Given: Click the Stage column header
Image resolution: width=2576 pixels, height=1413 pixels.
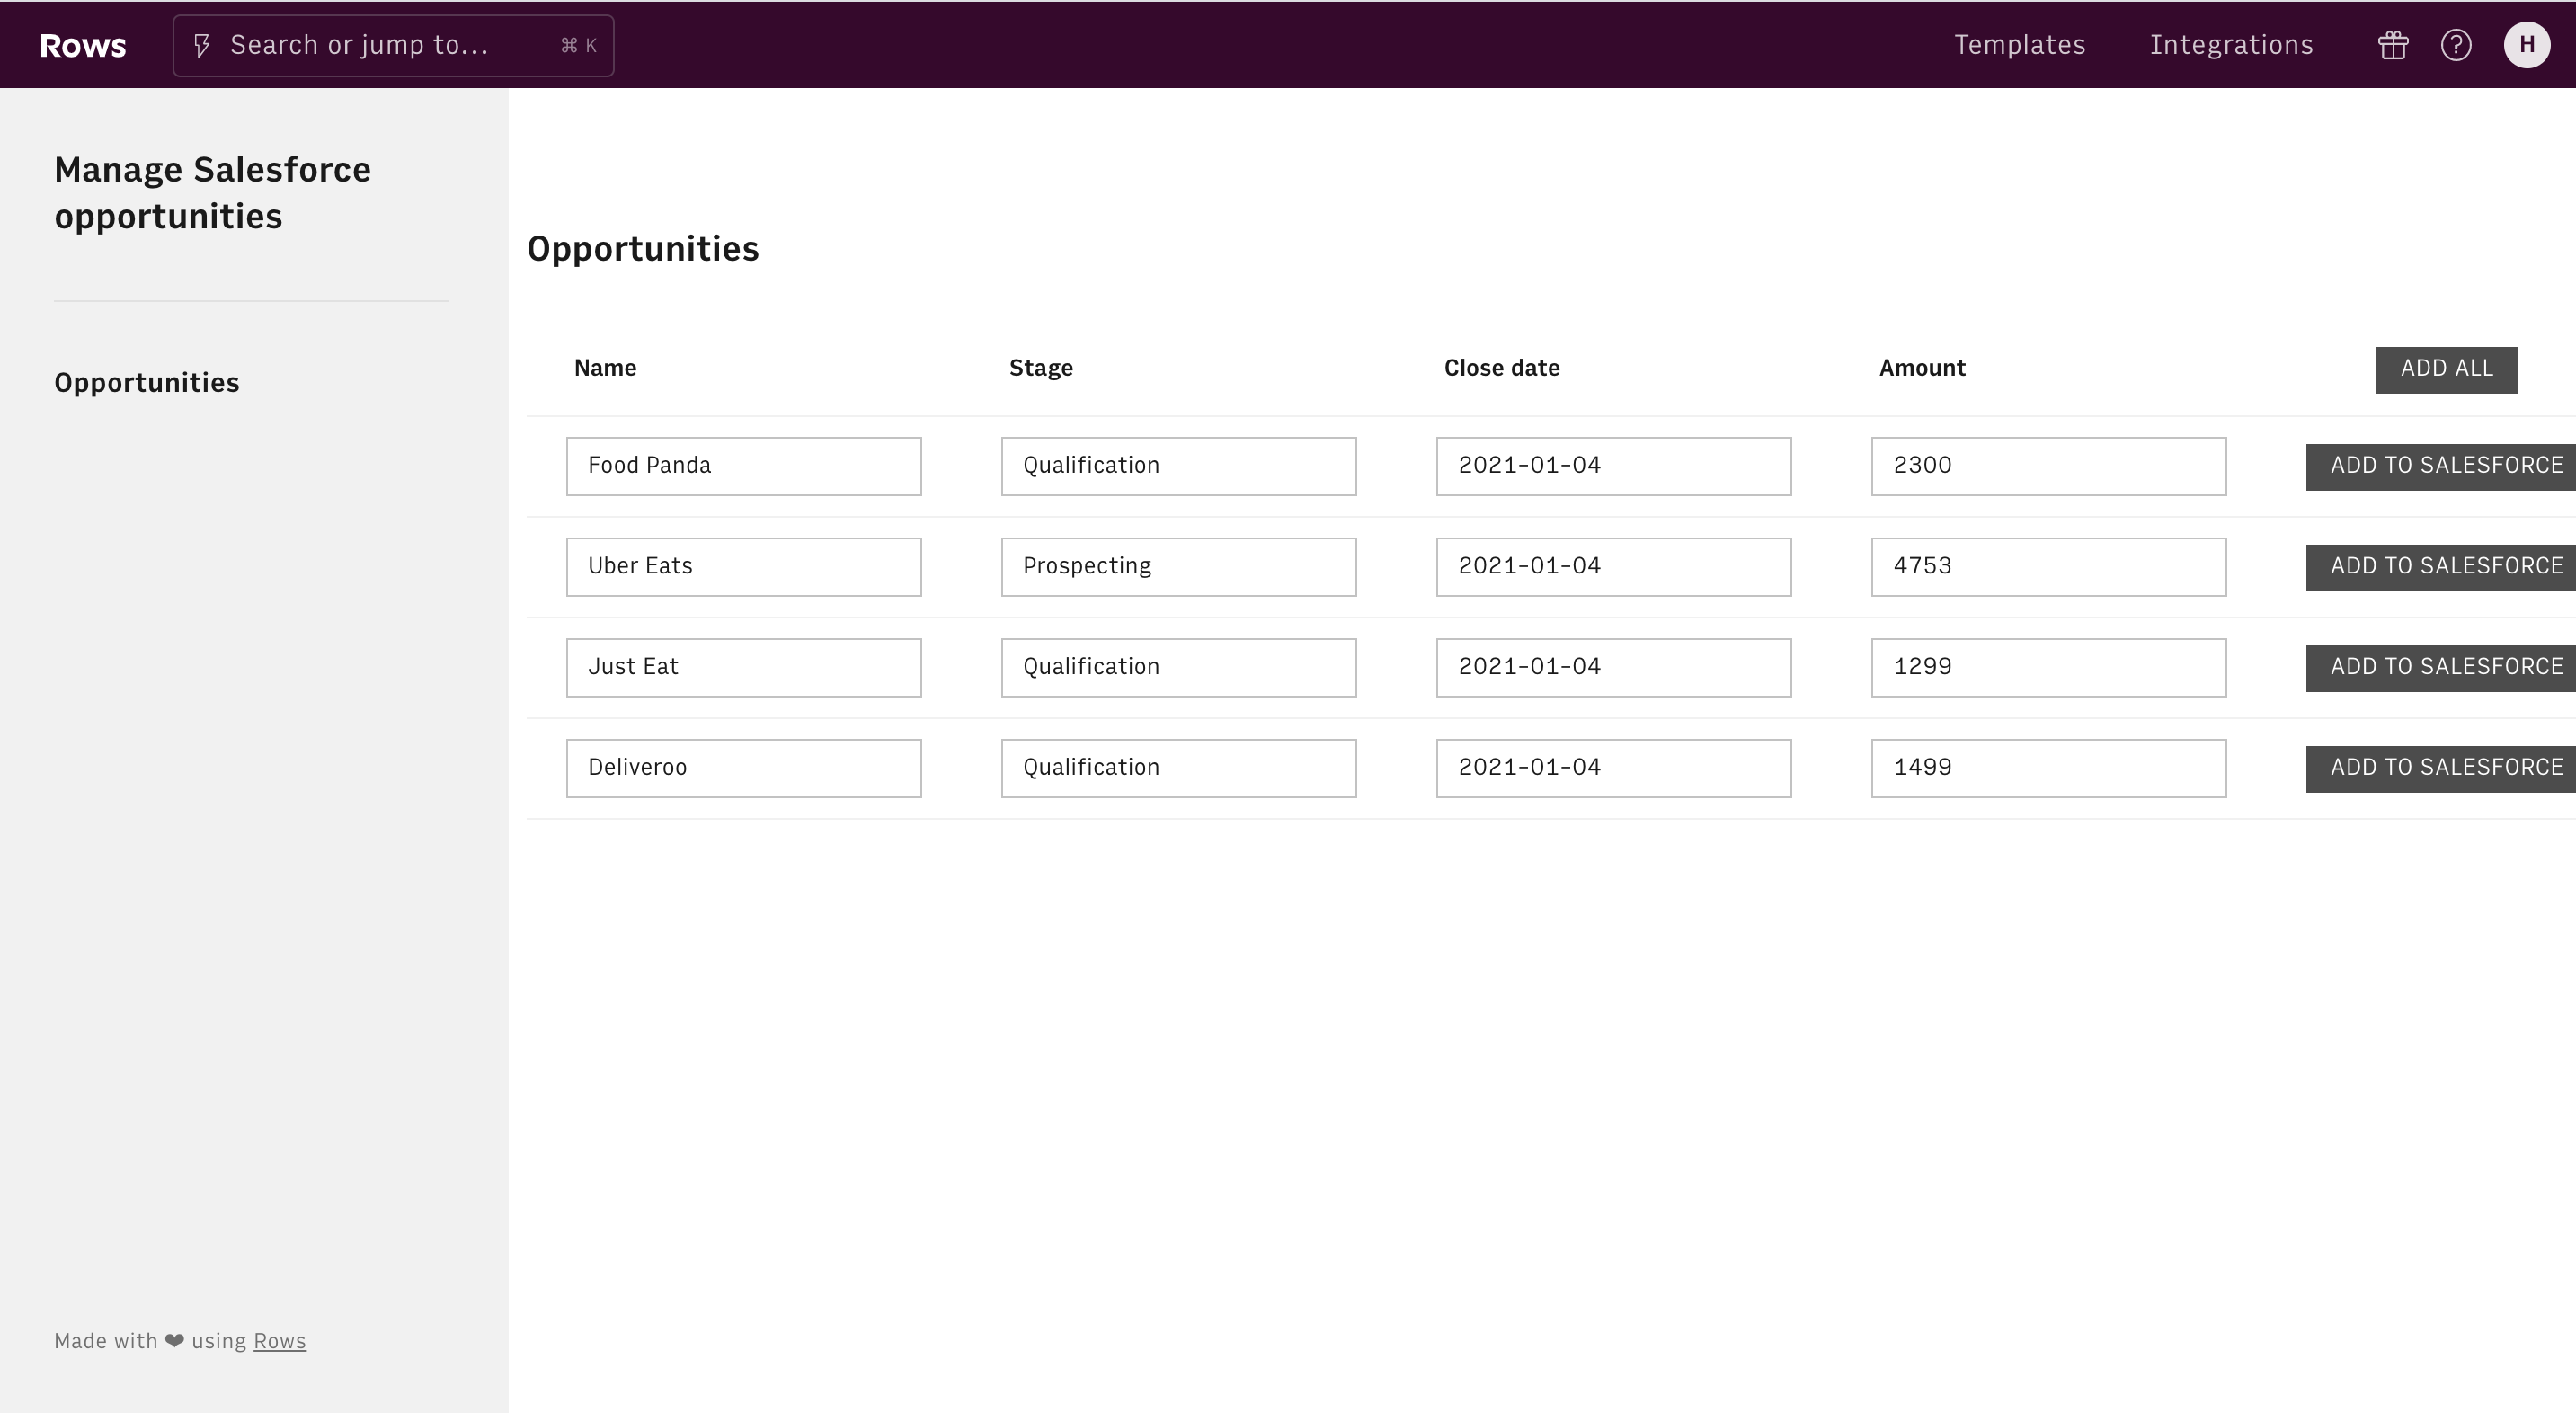Looking at the screenshot, I should coord(1040,368).
